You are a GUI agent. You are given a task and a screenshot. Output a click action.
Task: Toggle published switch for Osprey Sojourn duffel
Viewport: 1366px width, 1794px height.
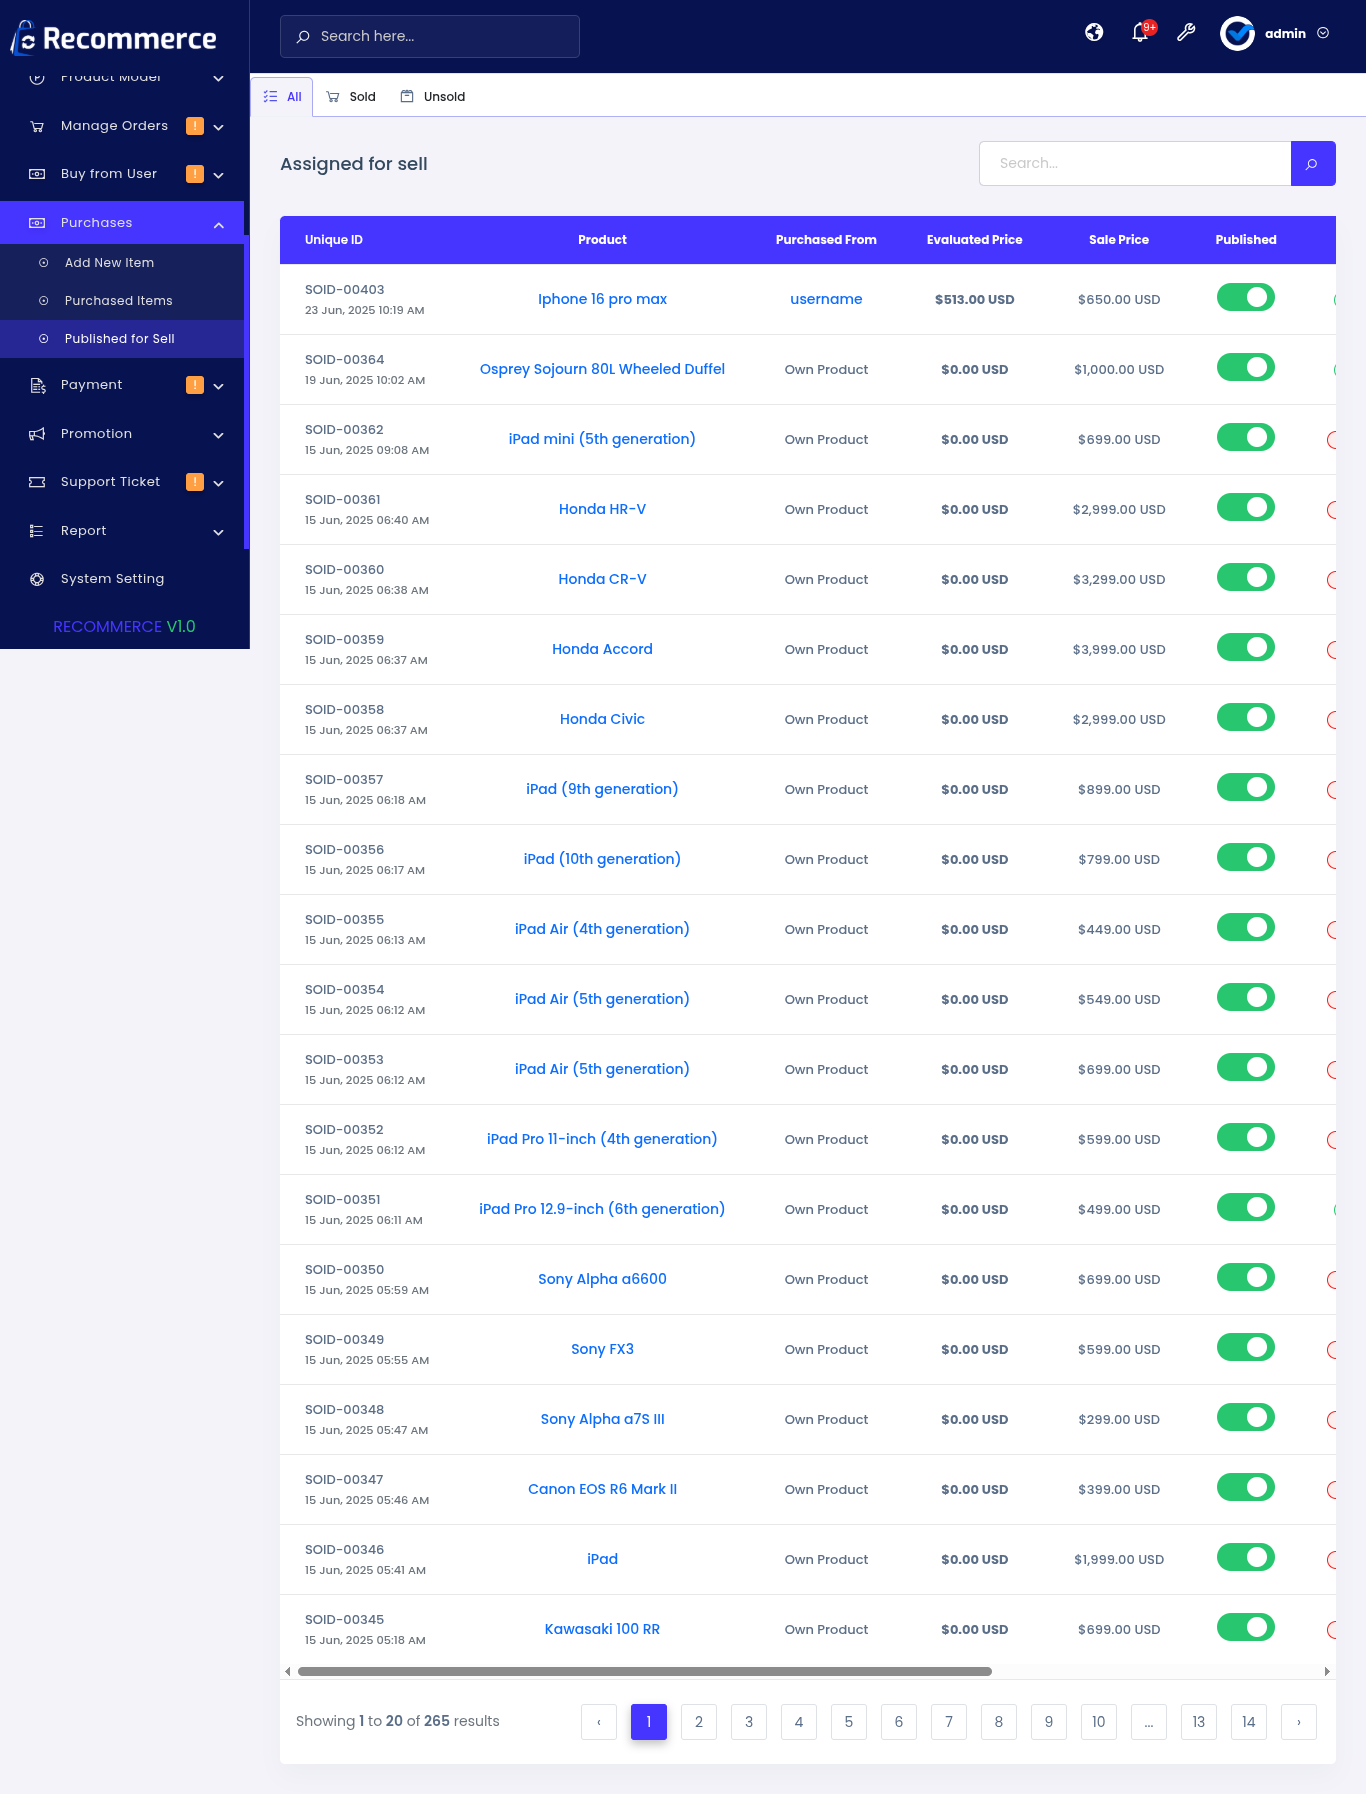click(1246, 368)
